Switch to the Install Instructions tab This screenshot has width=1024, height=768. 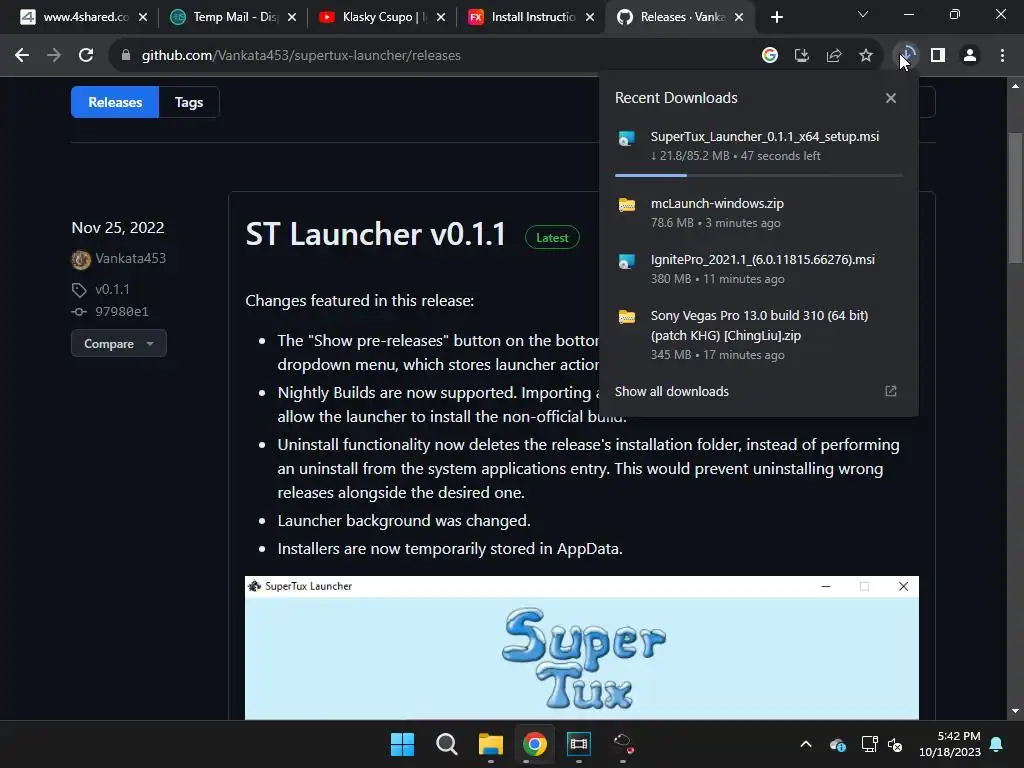(x=531, y=17)
